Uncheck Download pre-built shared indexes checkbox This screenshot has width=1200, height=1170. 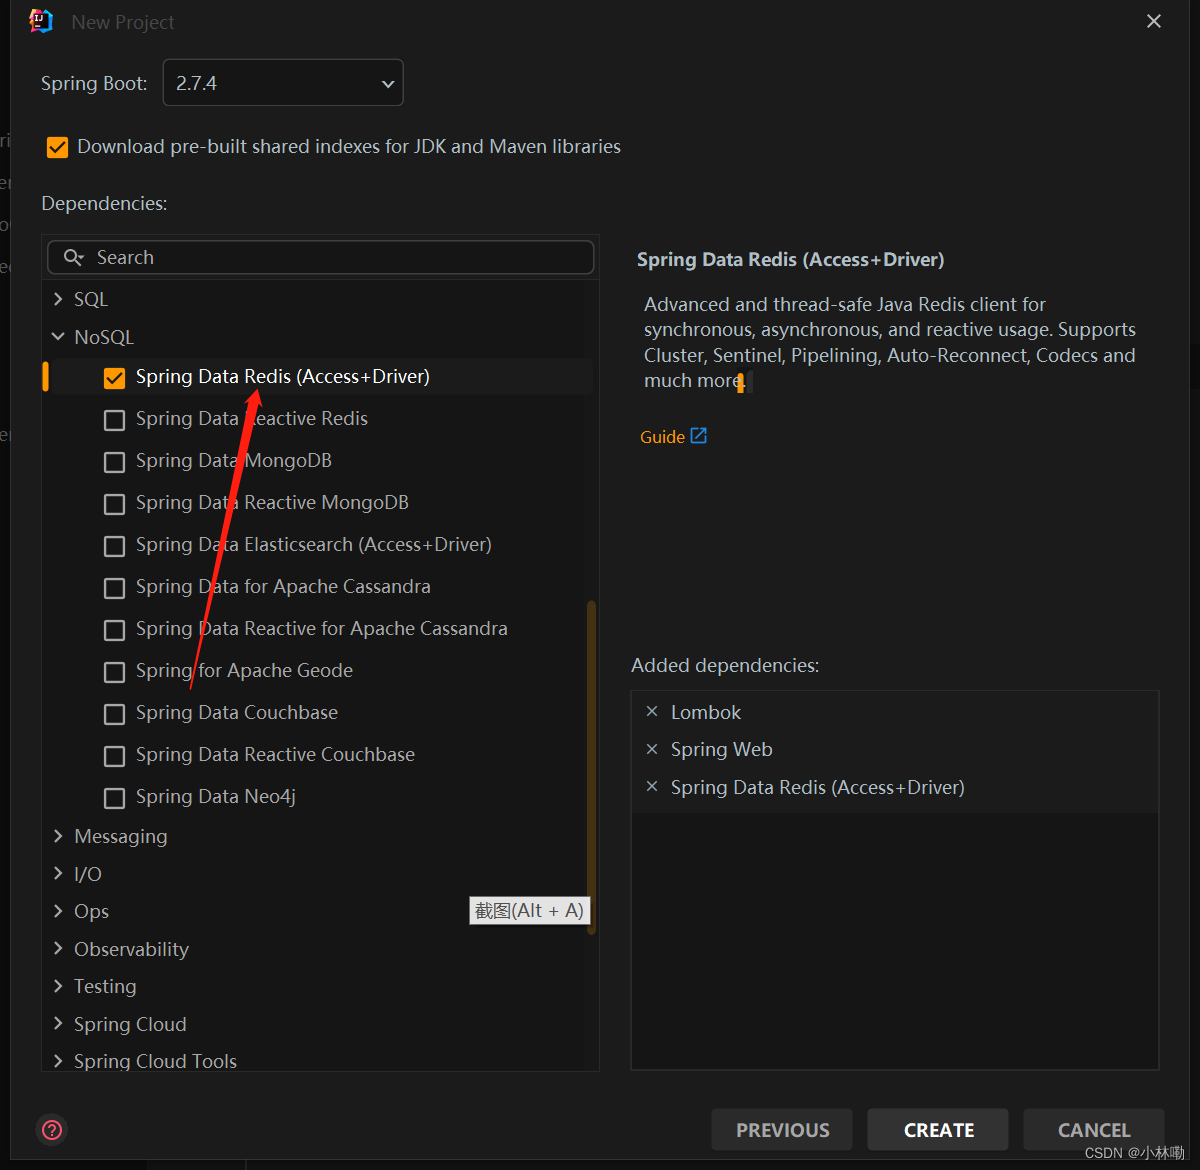[x=58, y=147]
